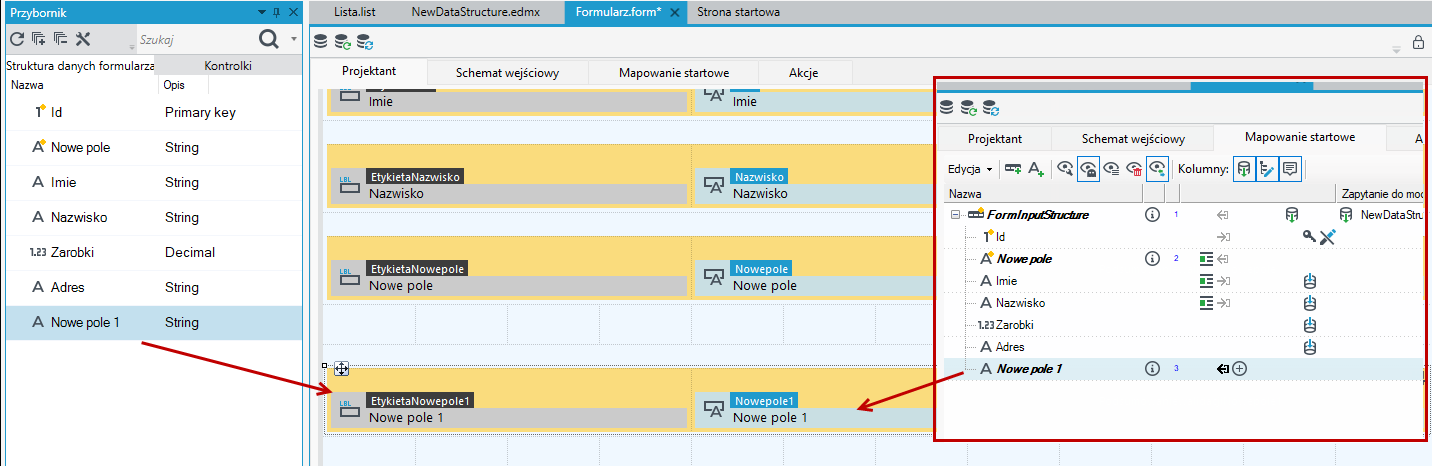
Task: Select the Zarobki decimal field in Przybornik
Action: tap(153, 252)
